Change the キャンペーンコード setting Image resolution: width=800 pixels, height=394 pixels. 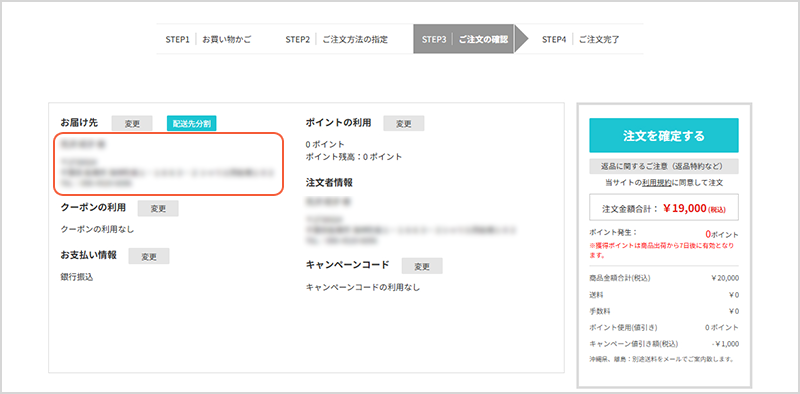(422, 266)
